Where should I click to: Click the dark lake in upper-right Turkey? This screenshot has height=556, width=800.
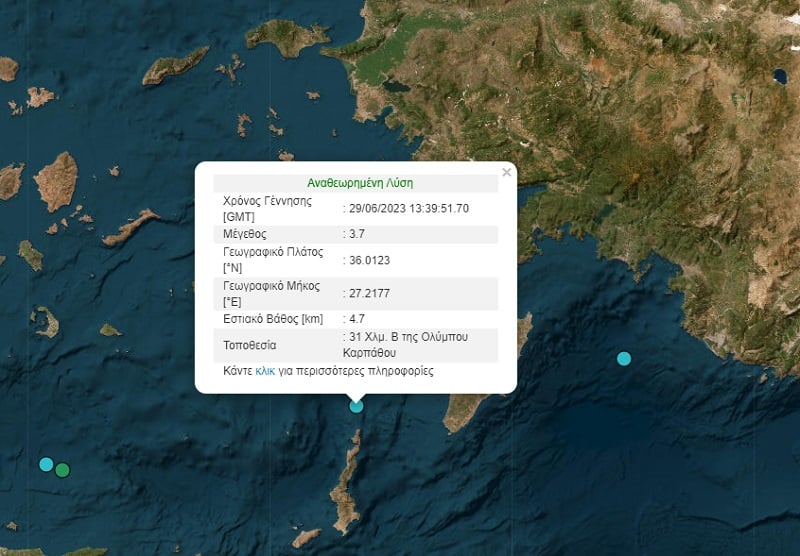click(x=779, y=75)
